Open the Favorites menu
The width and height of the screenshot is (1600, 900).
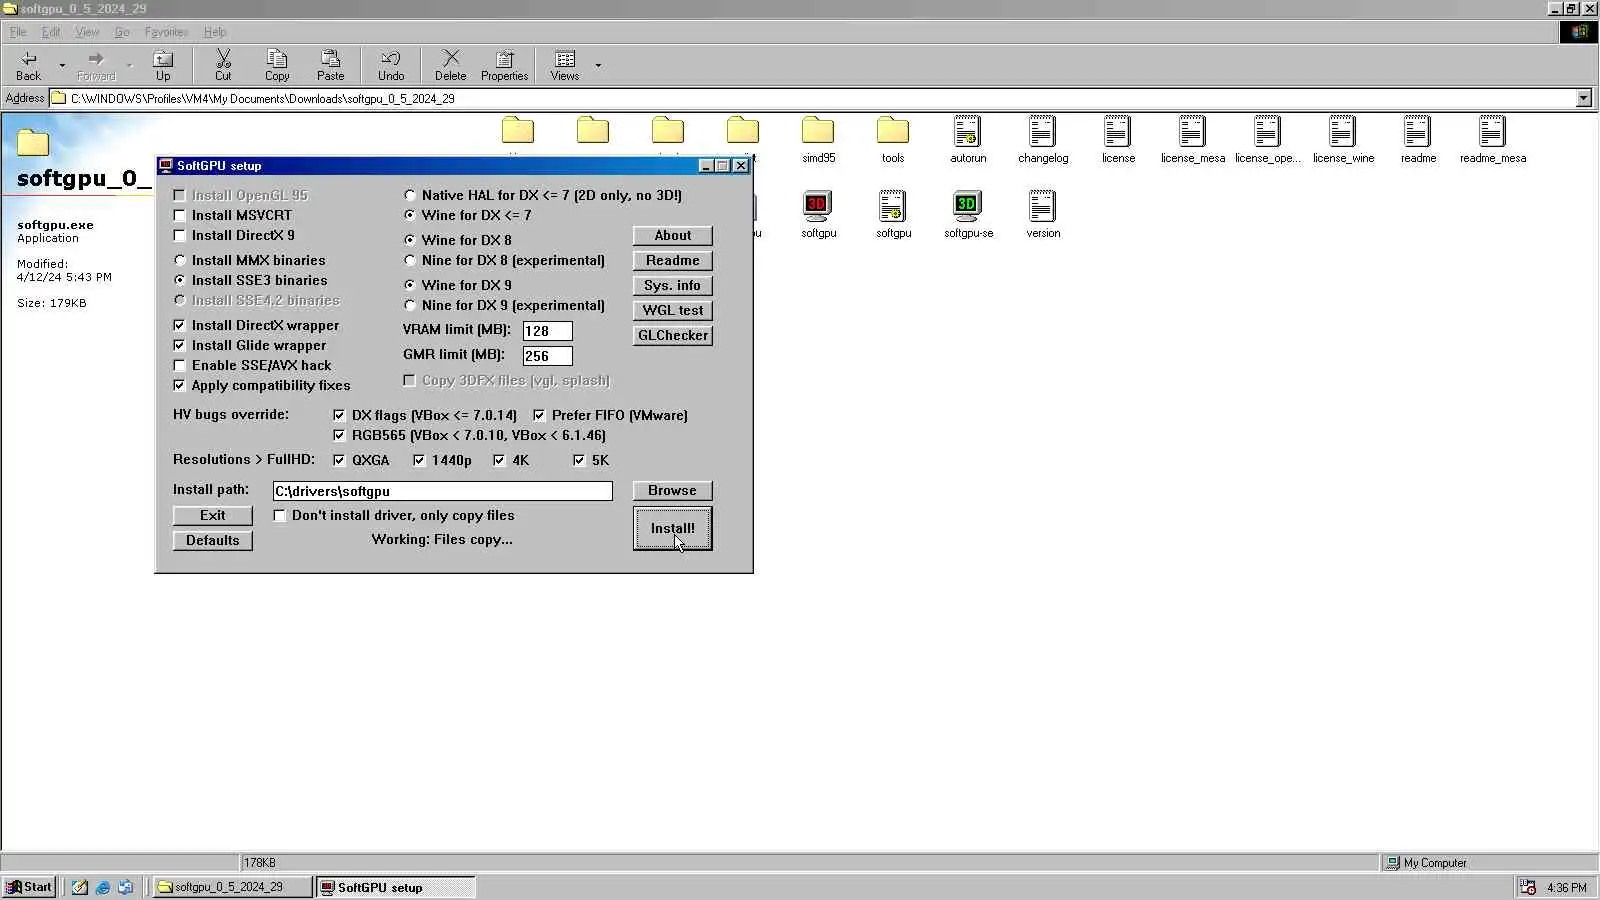[x=166, y=32]
